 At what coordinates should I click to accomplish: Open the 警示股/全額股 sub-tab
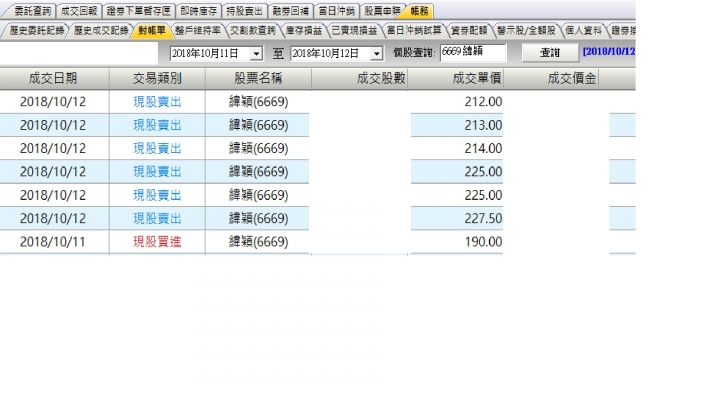526,31
